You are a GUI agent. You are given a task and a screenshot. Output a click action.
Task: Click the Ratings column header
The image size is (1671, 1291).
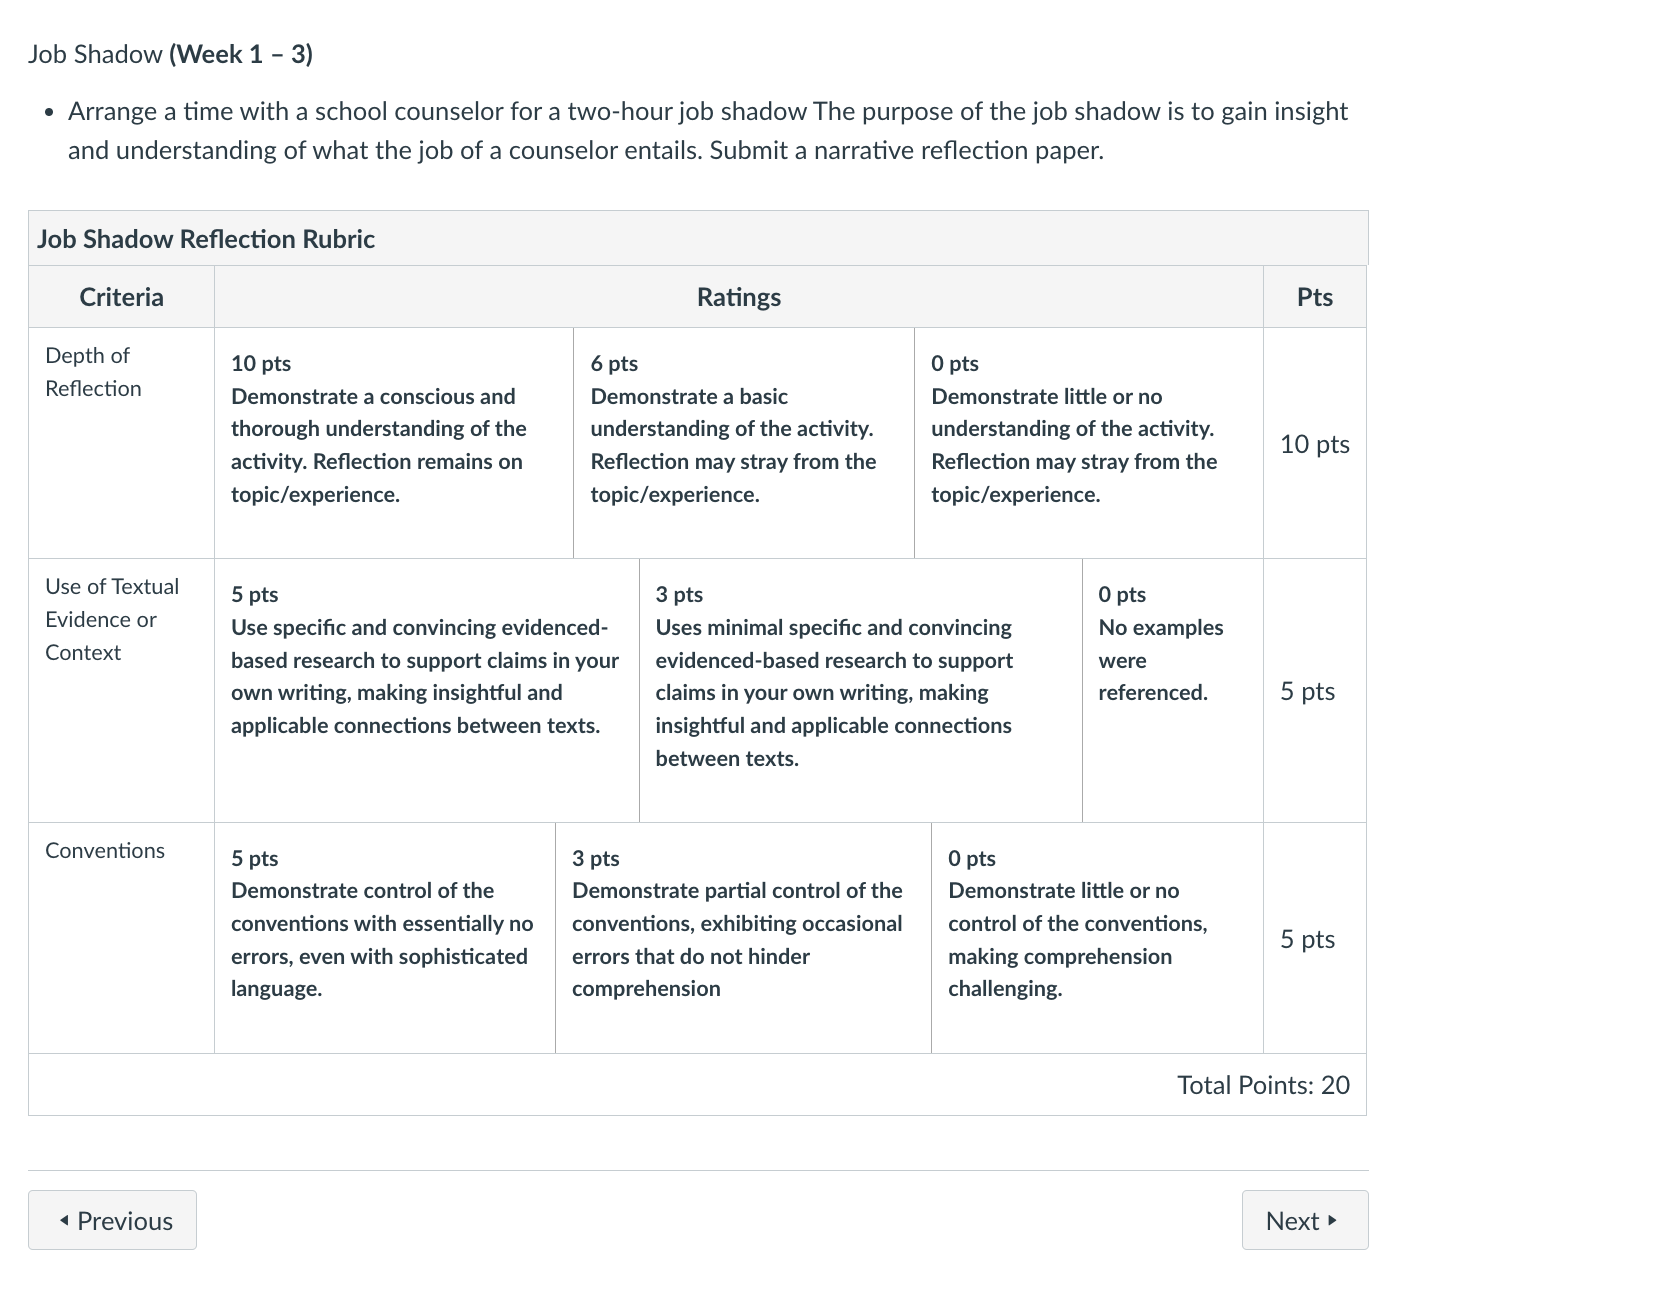pyautogui.click(x=739, y=297)
